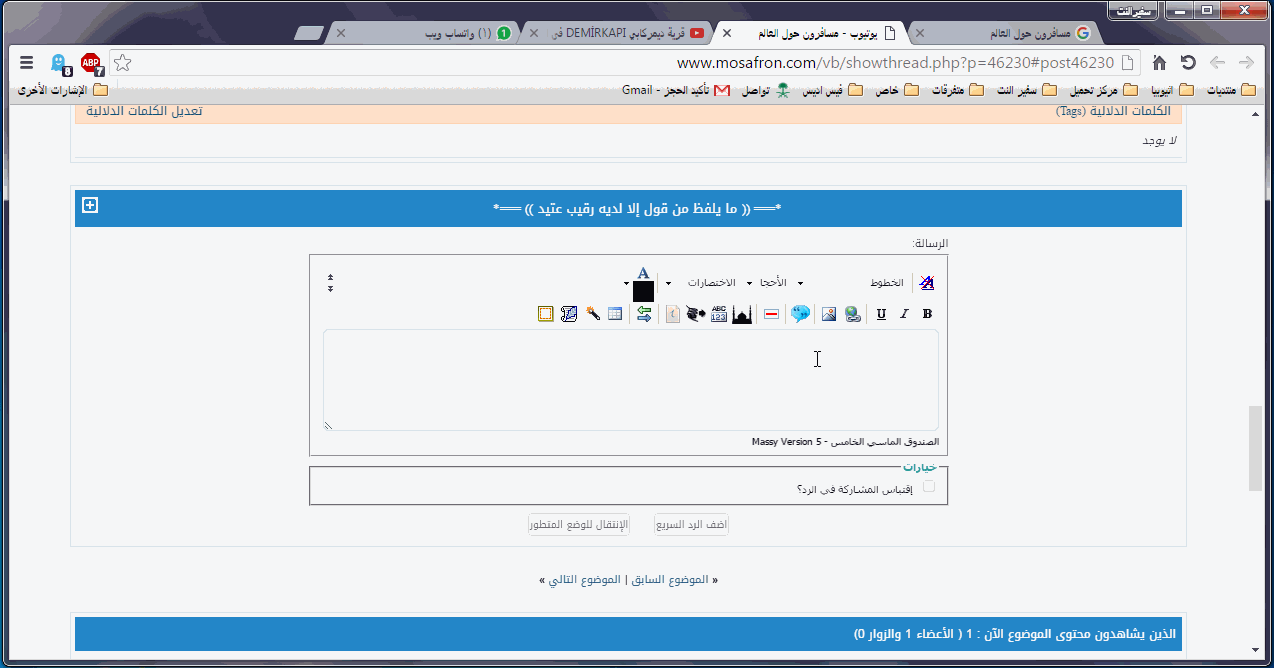Pick text color from the black swatch
Viewport: 1274px width, 668px height.
click(643, 291)
